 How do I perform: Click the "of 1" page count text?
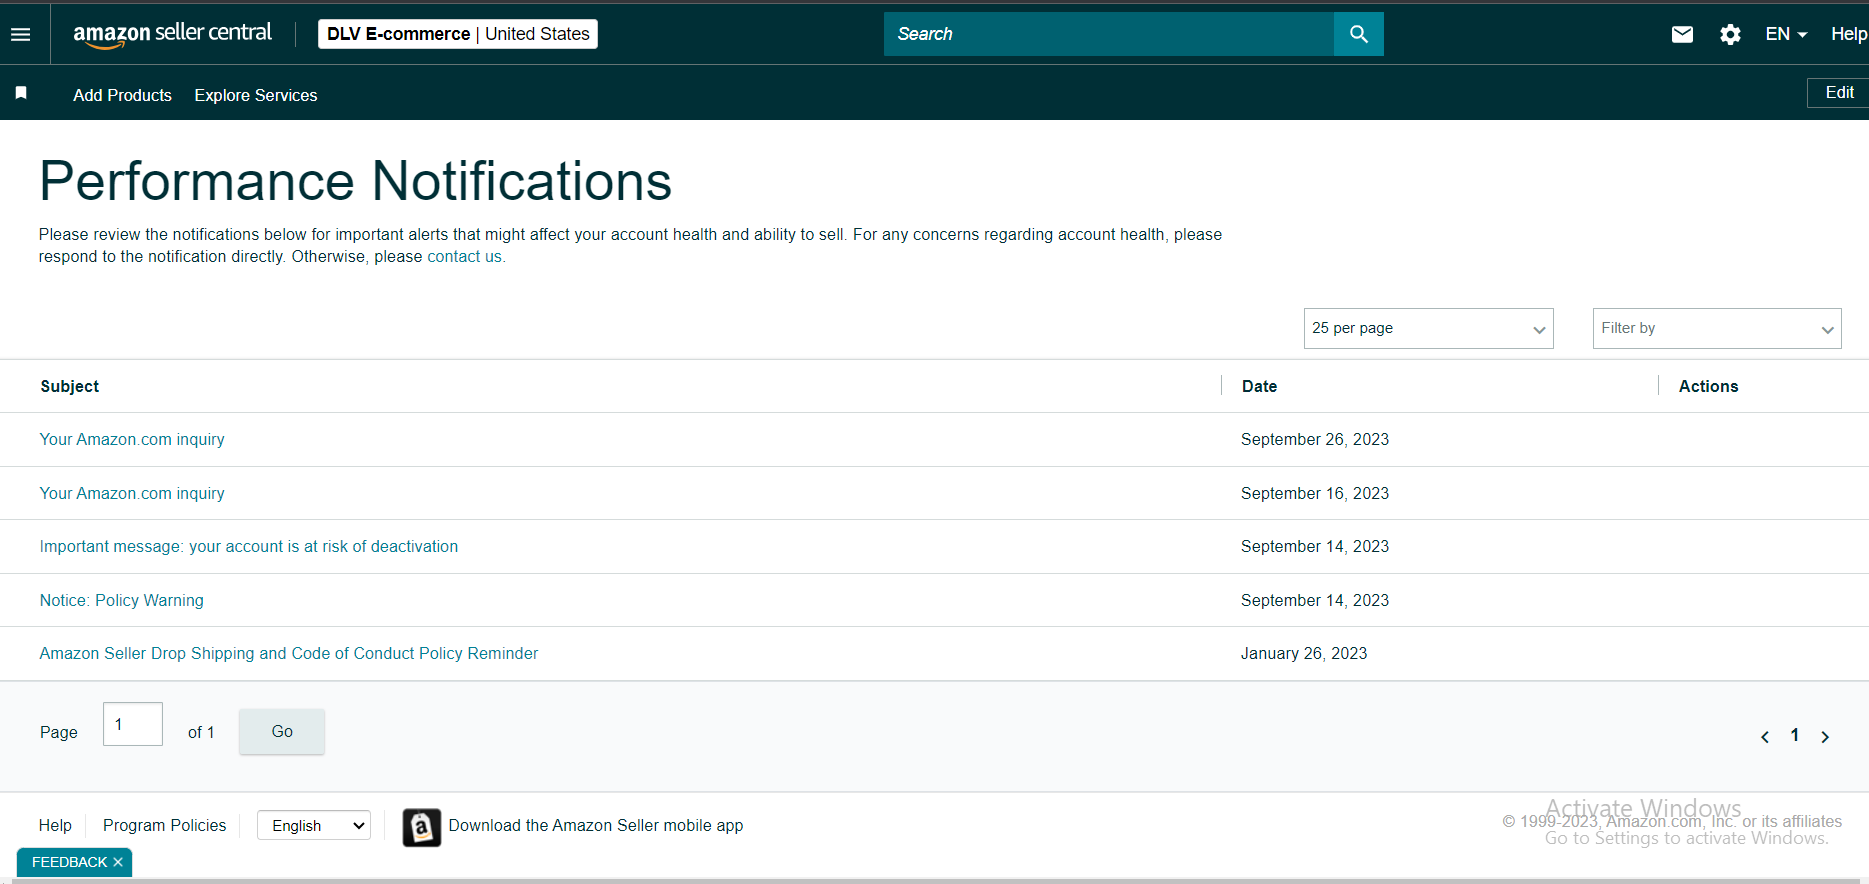pyautogui.click(x=201, y=732)
